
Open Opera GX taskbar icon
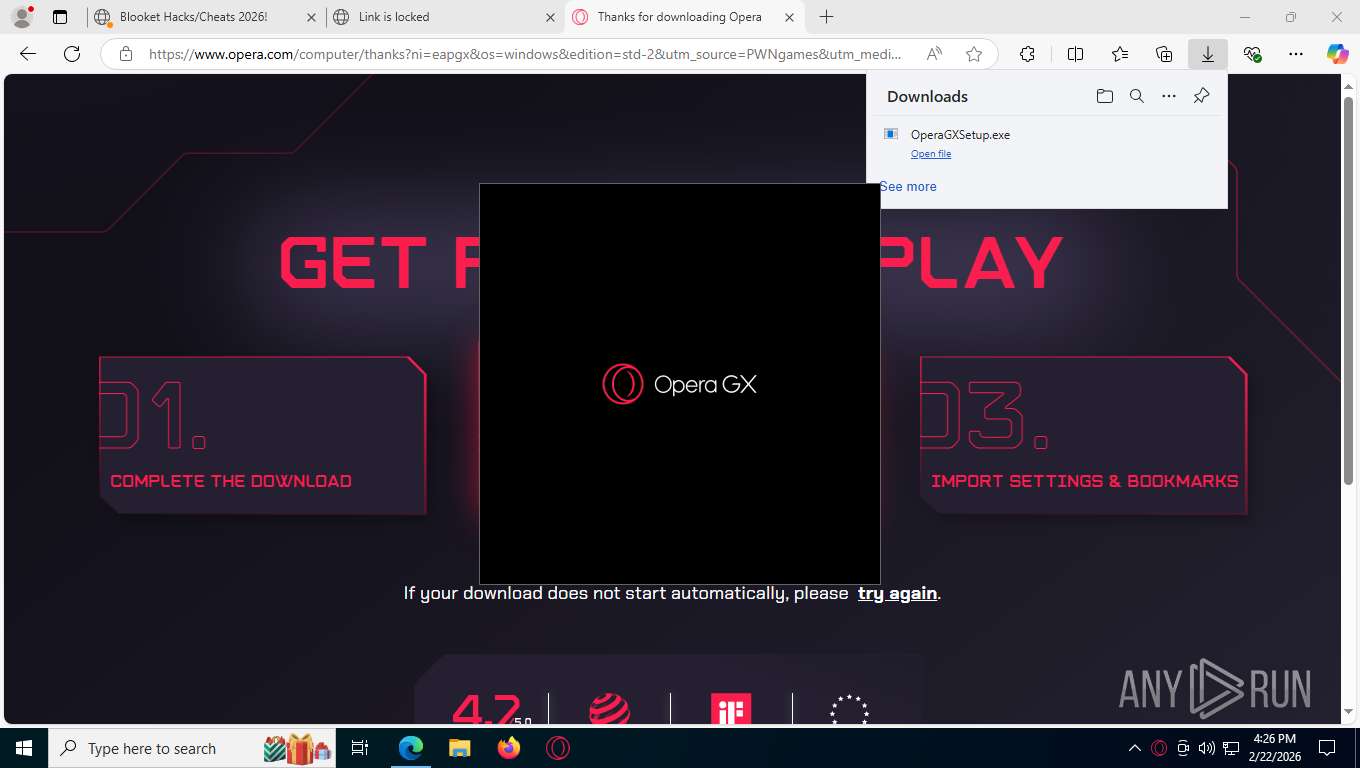[x=558, y=748]
